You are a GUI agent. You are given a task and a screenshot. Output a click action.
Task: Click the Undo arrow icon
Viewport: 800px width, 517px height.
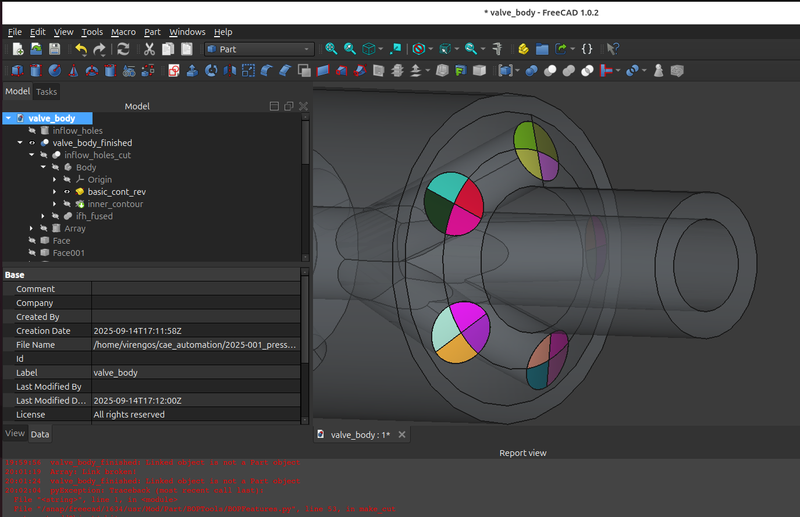[x=81, y=49]
